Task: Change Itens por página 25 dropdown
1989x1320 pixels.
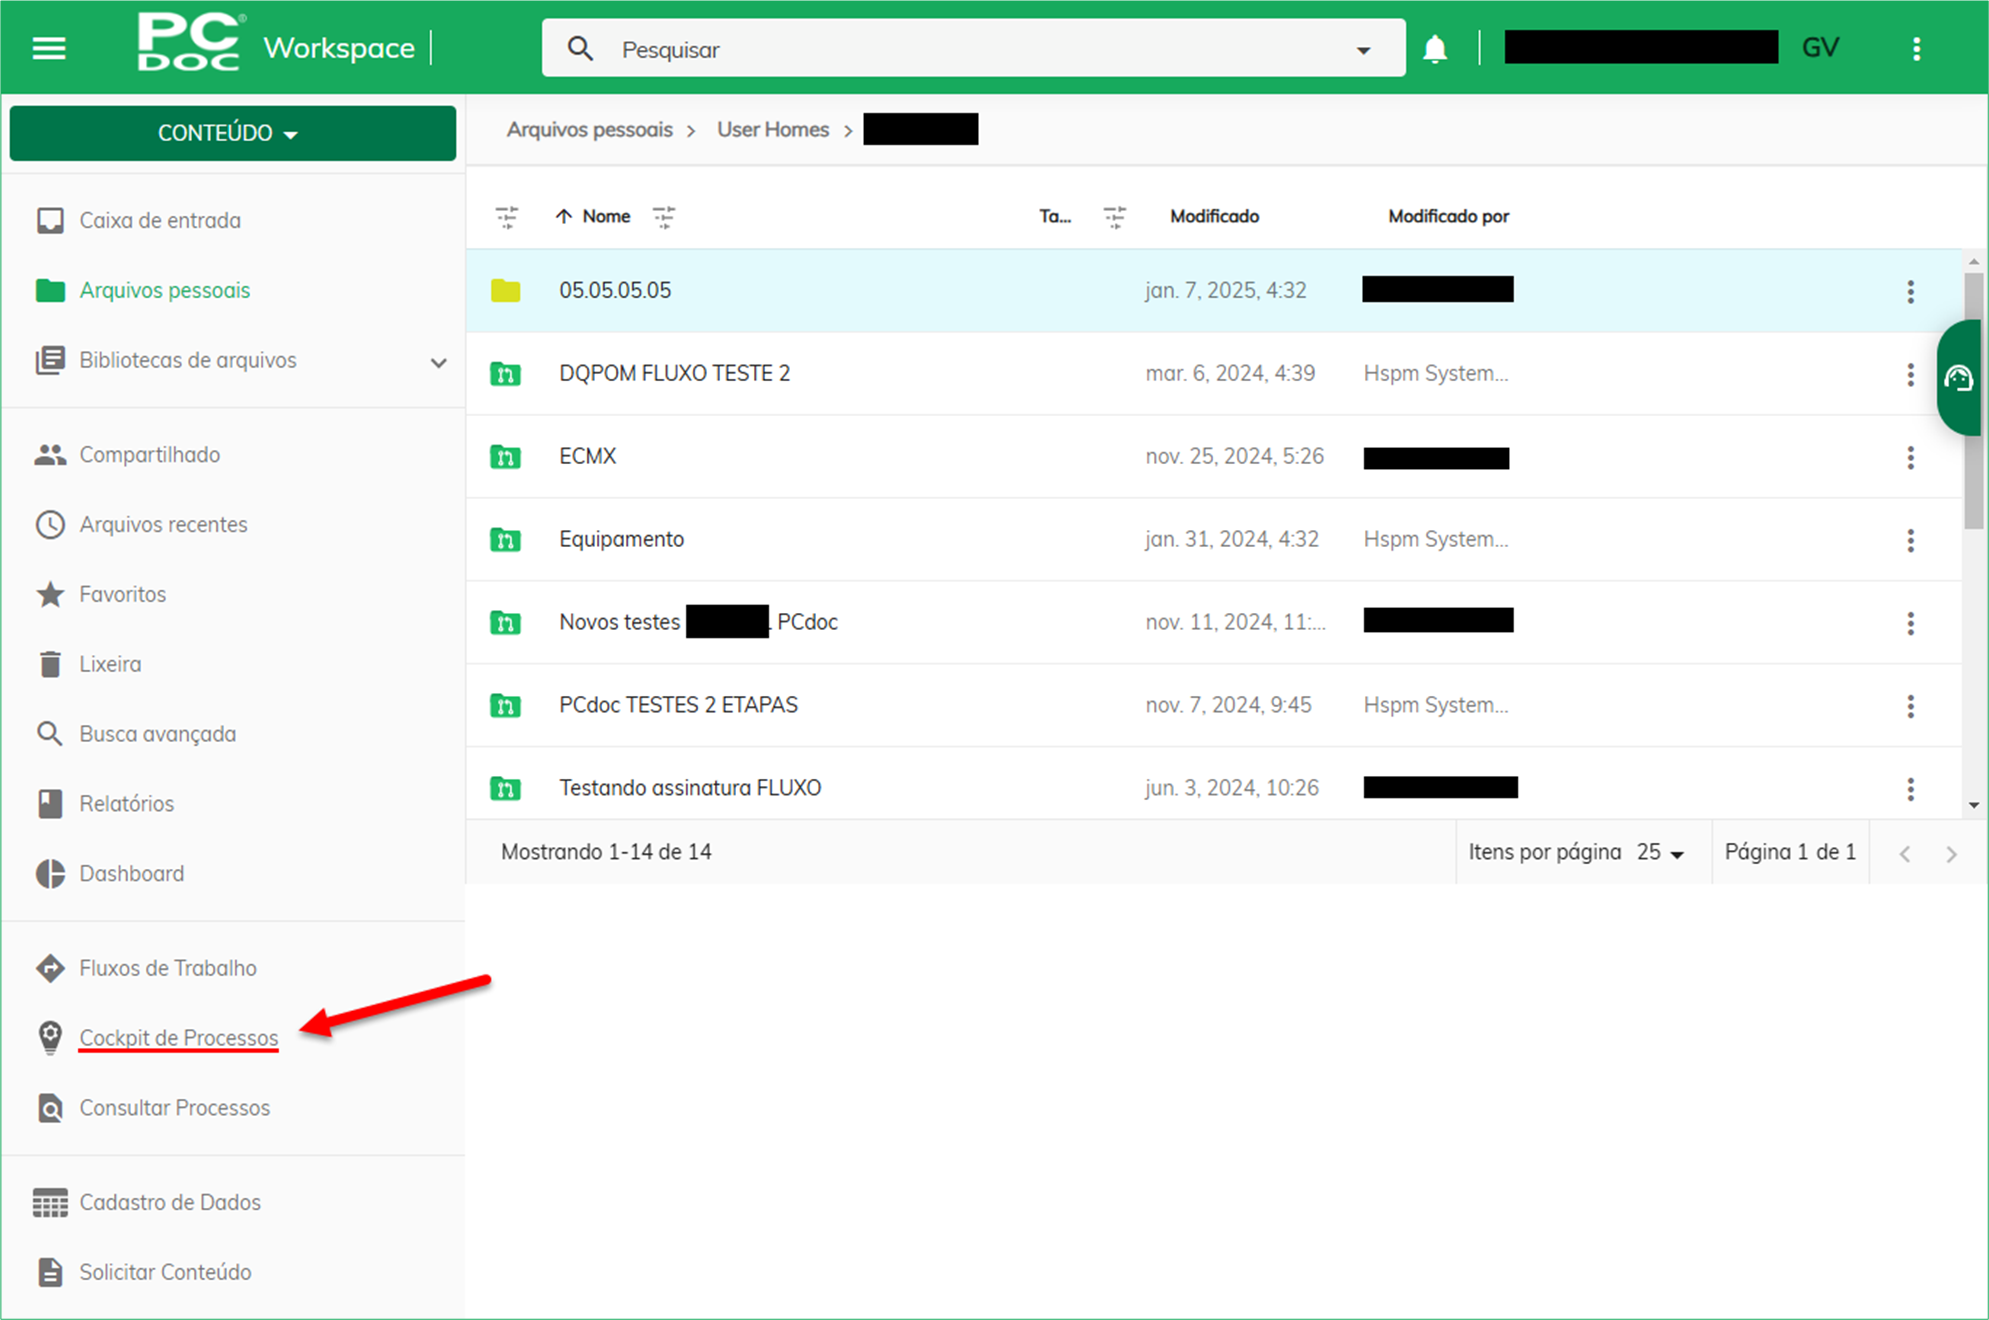Action: [1660, 852]
